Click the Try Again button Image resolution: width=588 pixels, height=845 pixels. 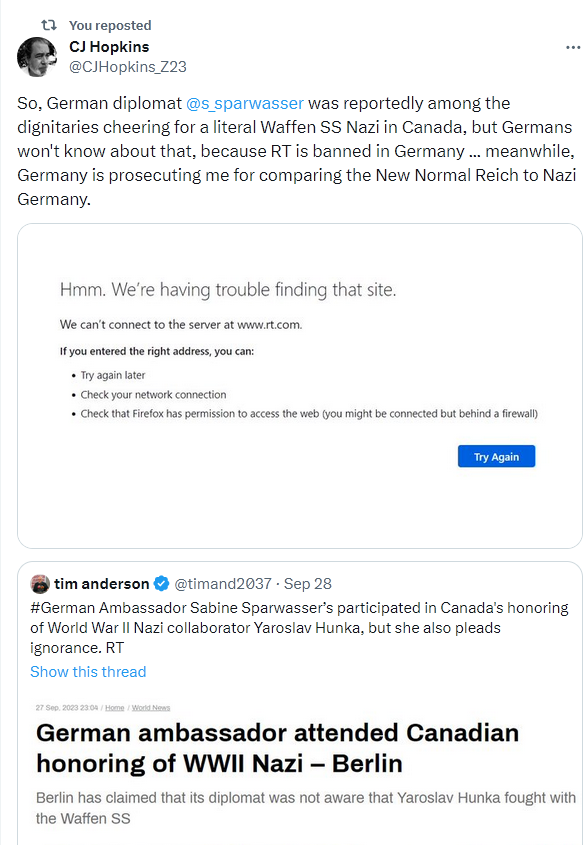(x=496, y=456)
